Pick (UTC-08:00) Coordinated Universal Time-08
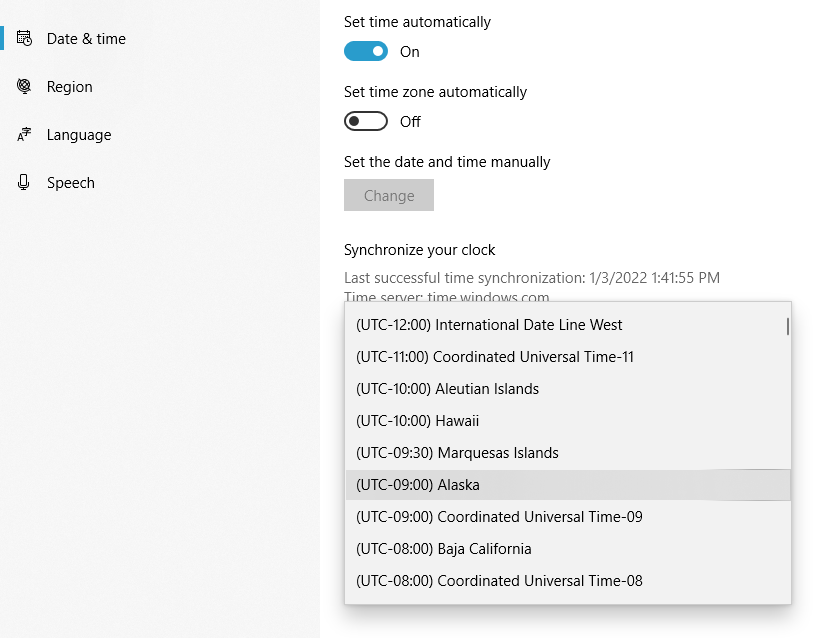Screen dimensions: 830x638 (x=498, y=580)
